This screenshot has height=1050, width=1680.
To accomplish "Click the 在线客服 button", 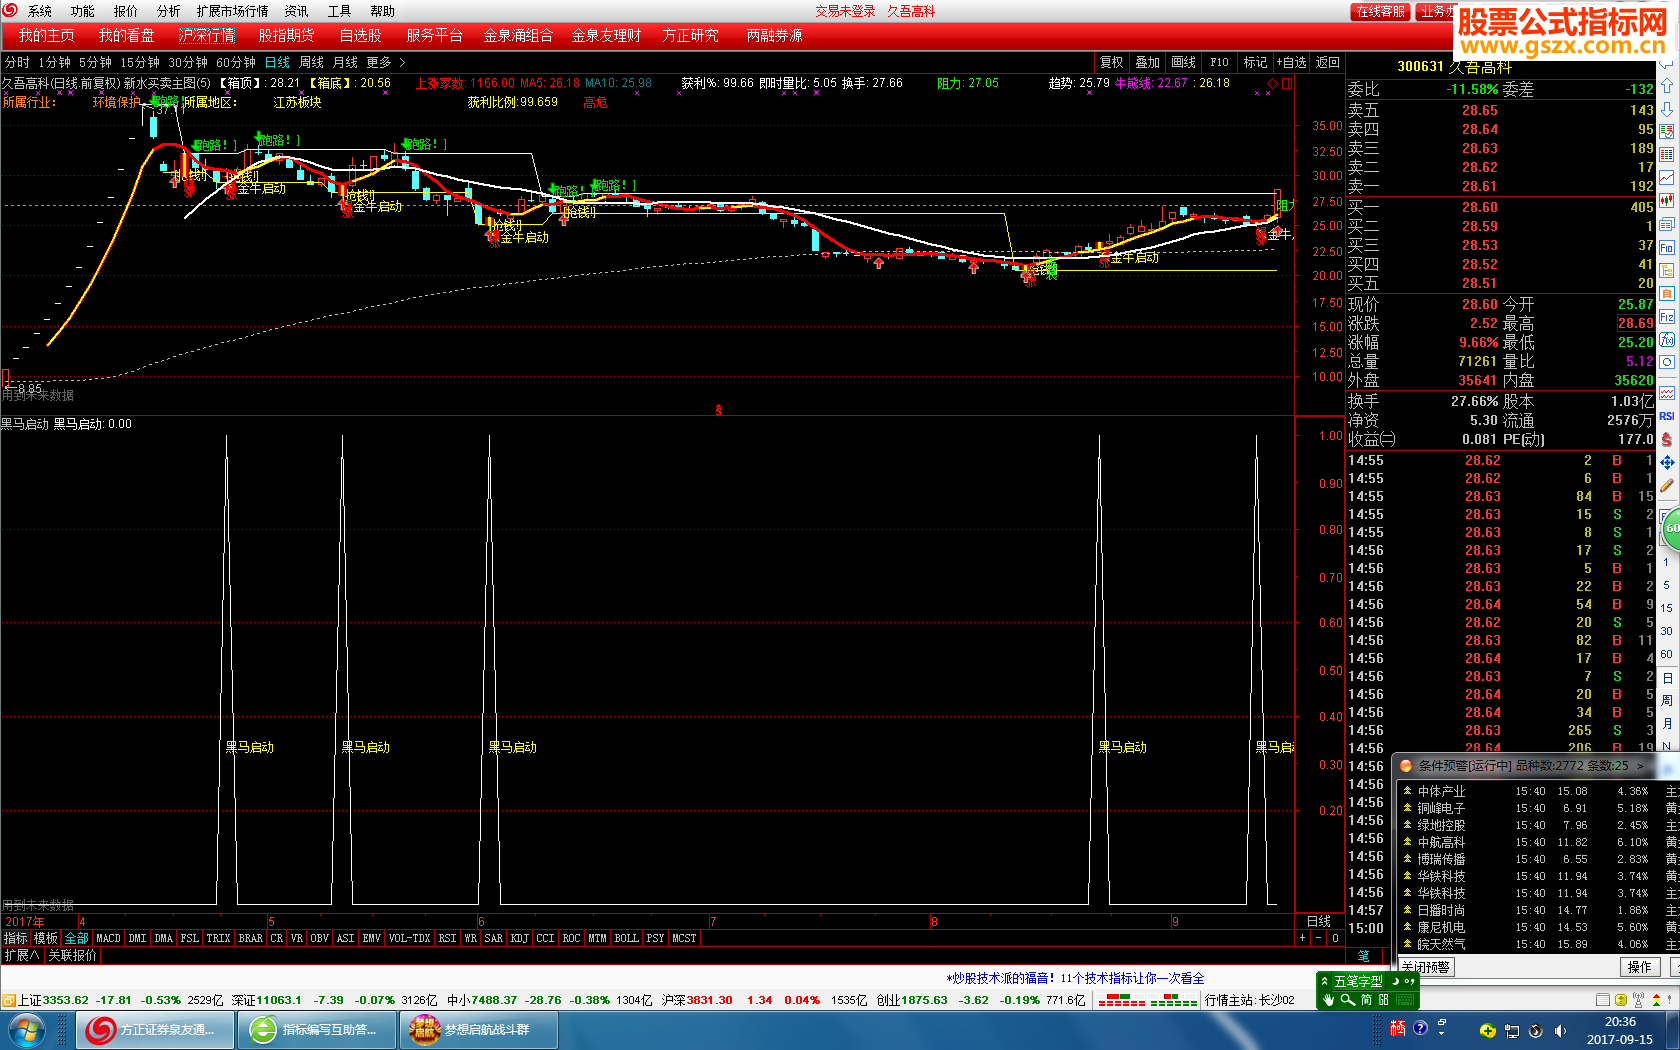I will 1381,11.
